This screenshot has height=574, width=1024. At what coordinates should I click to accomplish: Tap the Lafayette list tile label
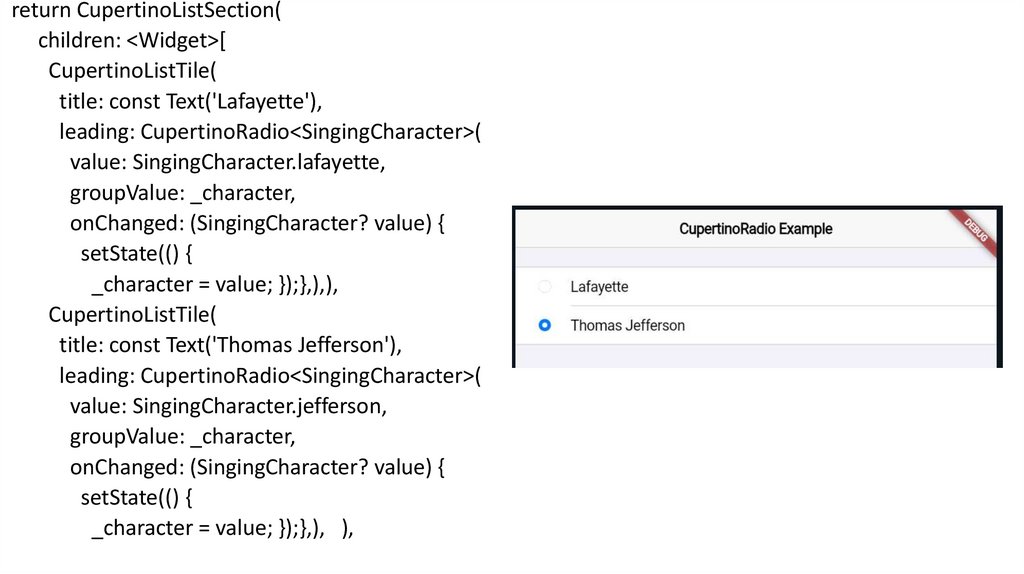[x=599, y=287]
